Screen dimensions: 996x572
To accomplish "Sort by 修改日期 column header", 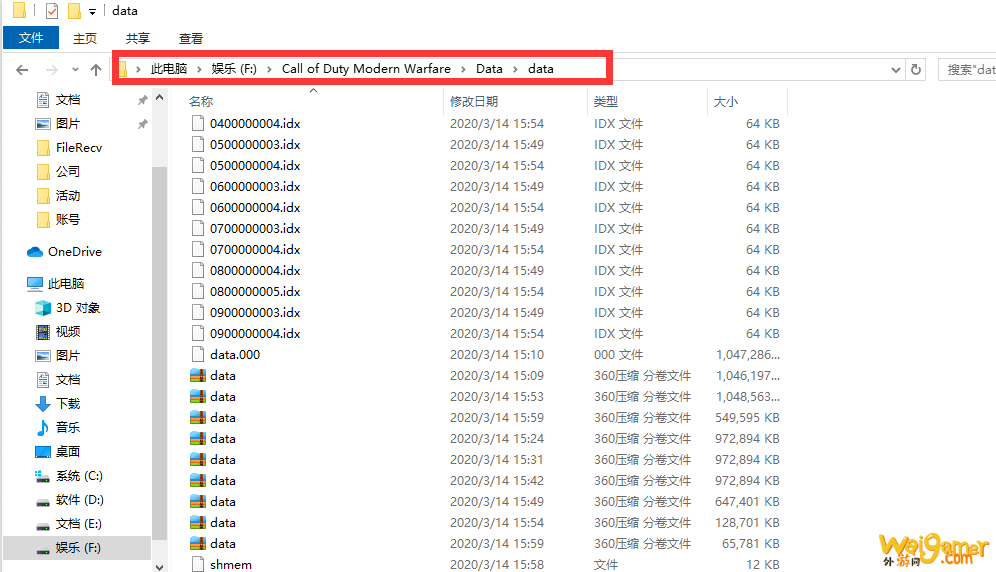I will (x=474, y=101).
